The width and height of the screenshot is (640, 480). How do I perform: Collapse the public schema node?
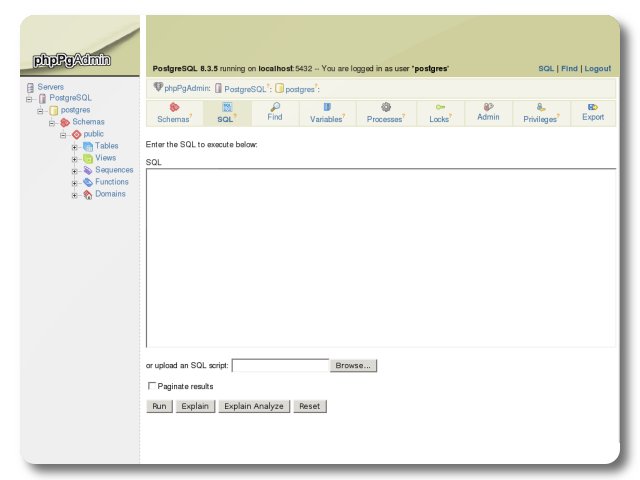tap(63, 135)
